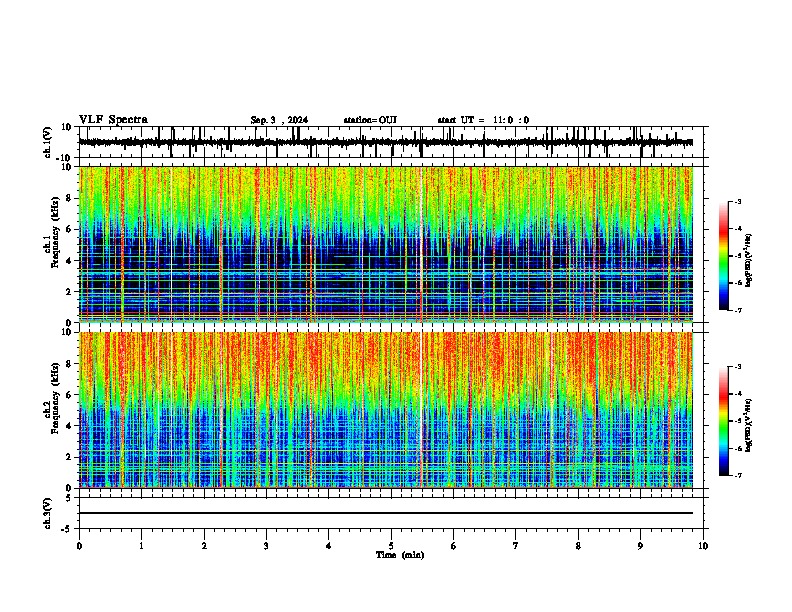Screen dimensions: 792x612
Task: Click the ch.2 colorbar 'log(PSD)' label
Action: click(749, 425)
